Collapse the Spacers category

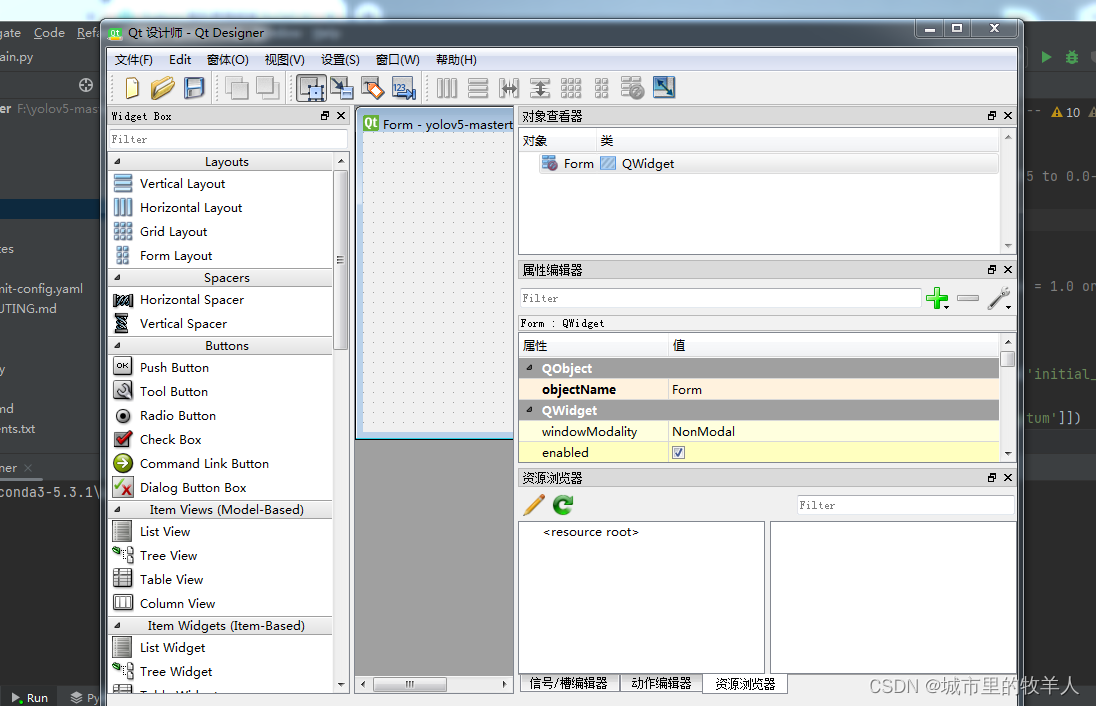pyautogui.click(x=117, y=278)
